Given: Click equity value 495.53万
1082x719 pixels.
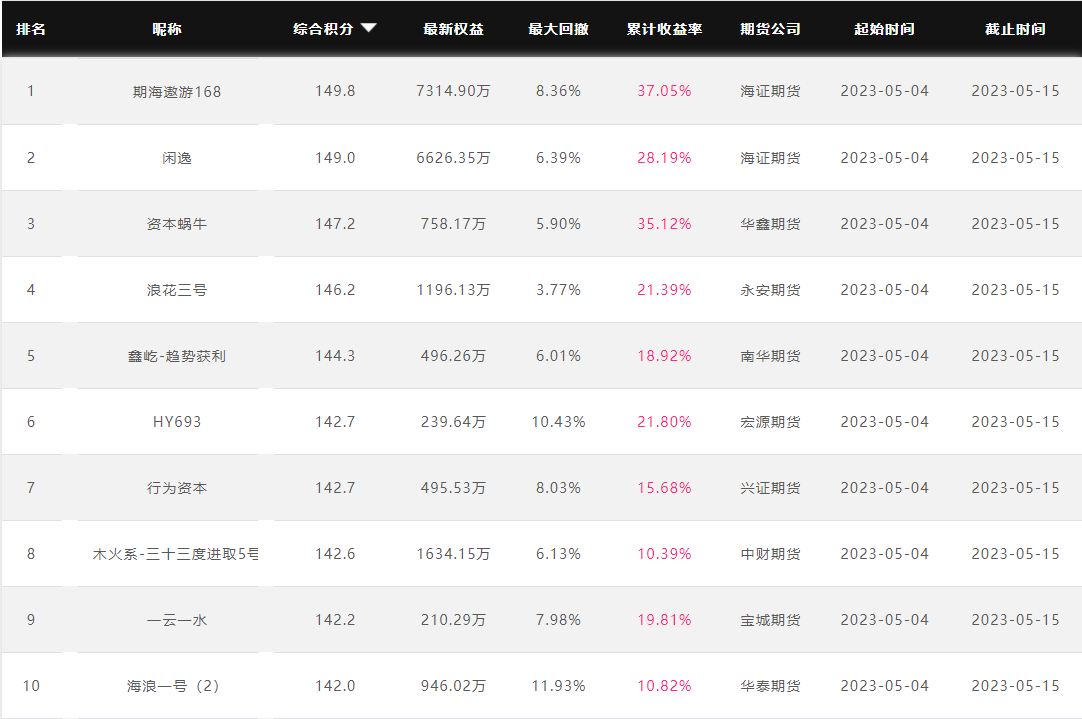Looking at the screenshot, I should coord(453,488).
